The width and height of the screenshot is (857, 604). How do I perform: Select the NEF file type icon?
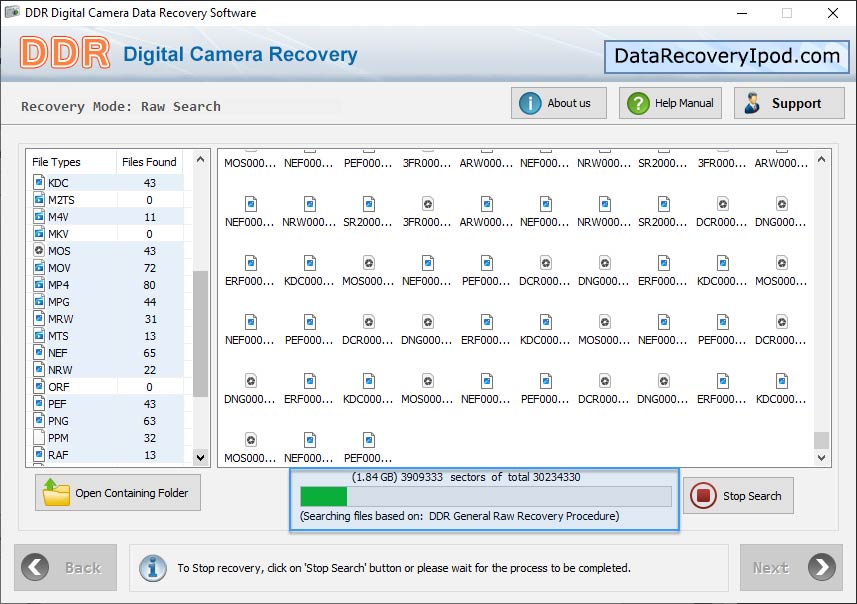pos(39,351)
